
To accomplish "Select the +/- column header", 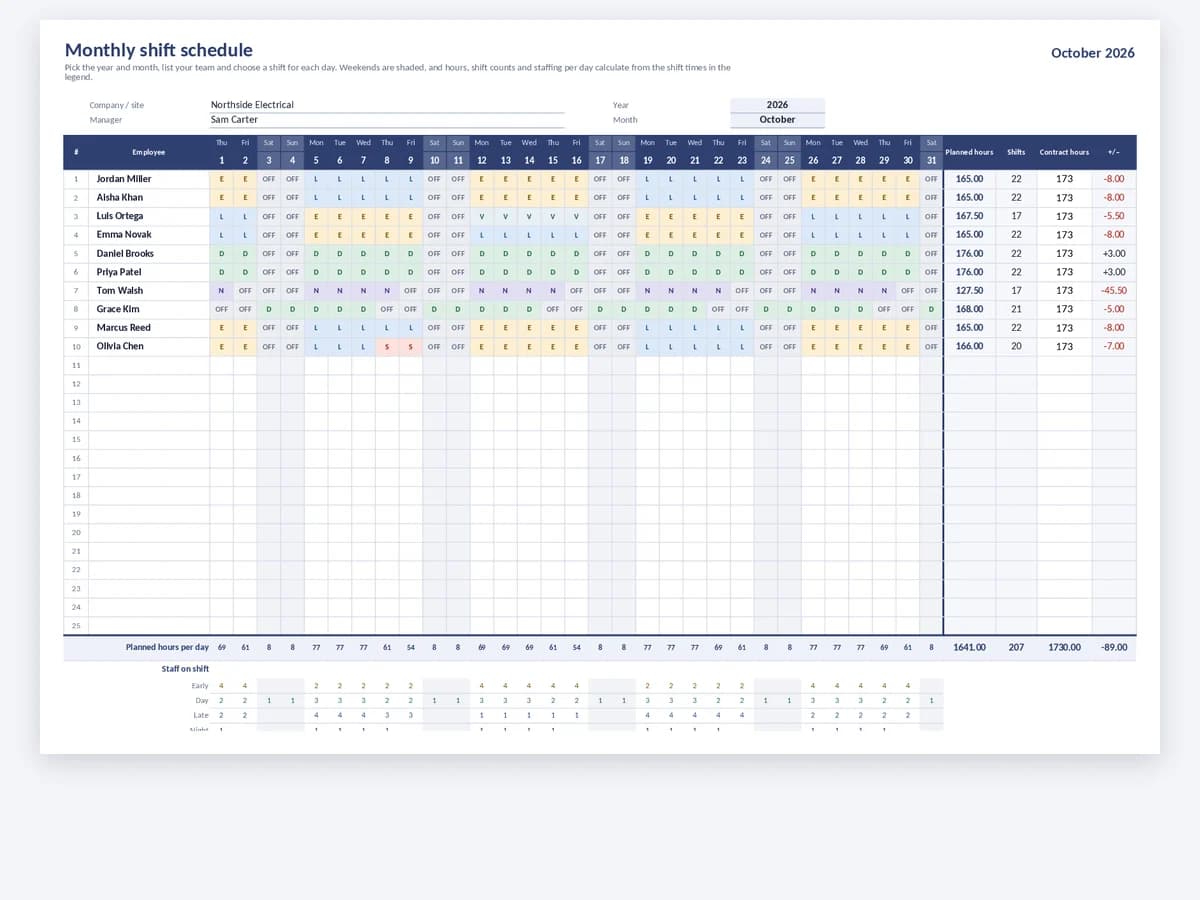I will click(1114, 152).
